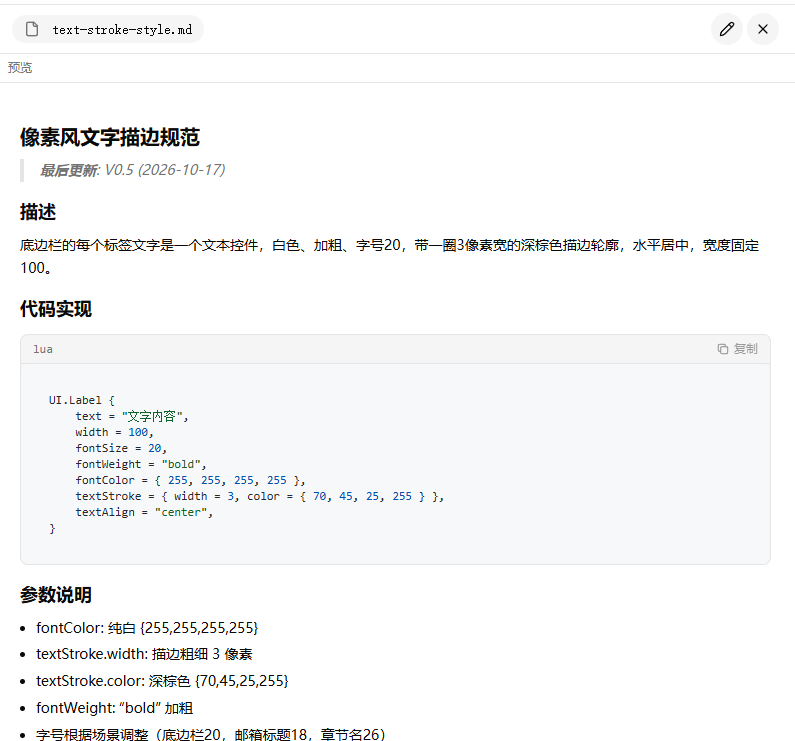Click the description paragraph starting 底边栏的每个标签
The height and width of the screenshot is (741, 795).
tap(389, 257)
